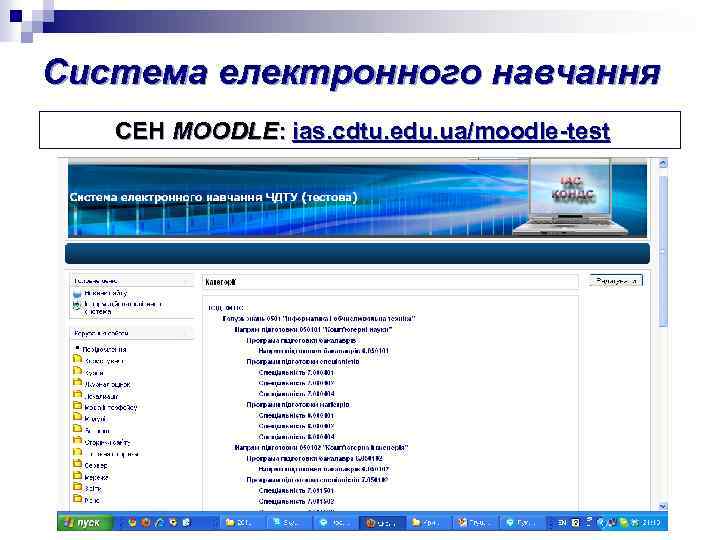Open the Windows 'пуск' Start menu

[84, 523]
